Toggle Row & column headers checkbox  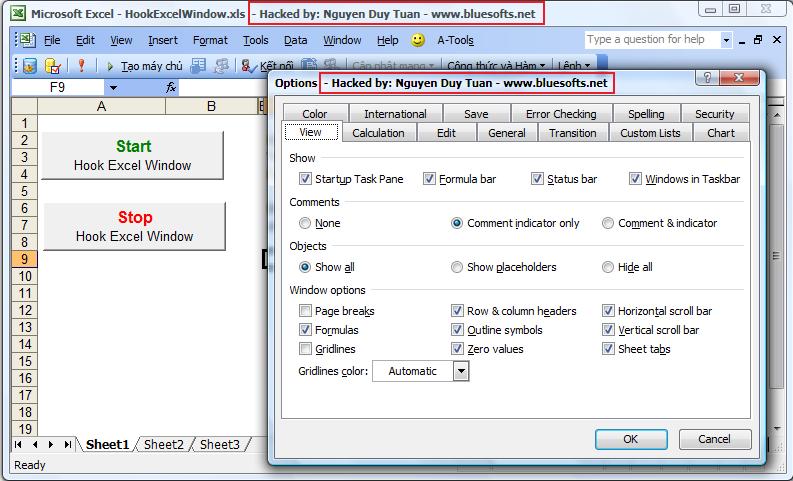457,311
